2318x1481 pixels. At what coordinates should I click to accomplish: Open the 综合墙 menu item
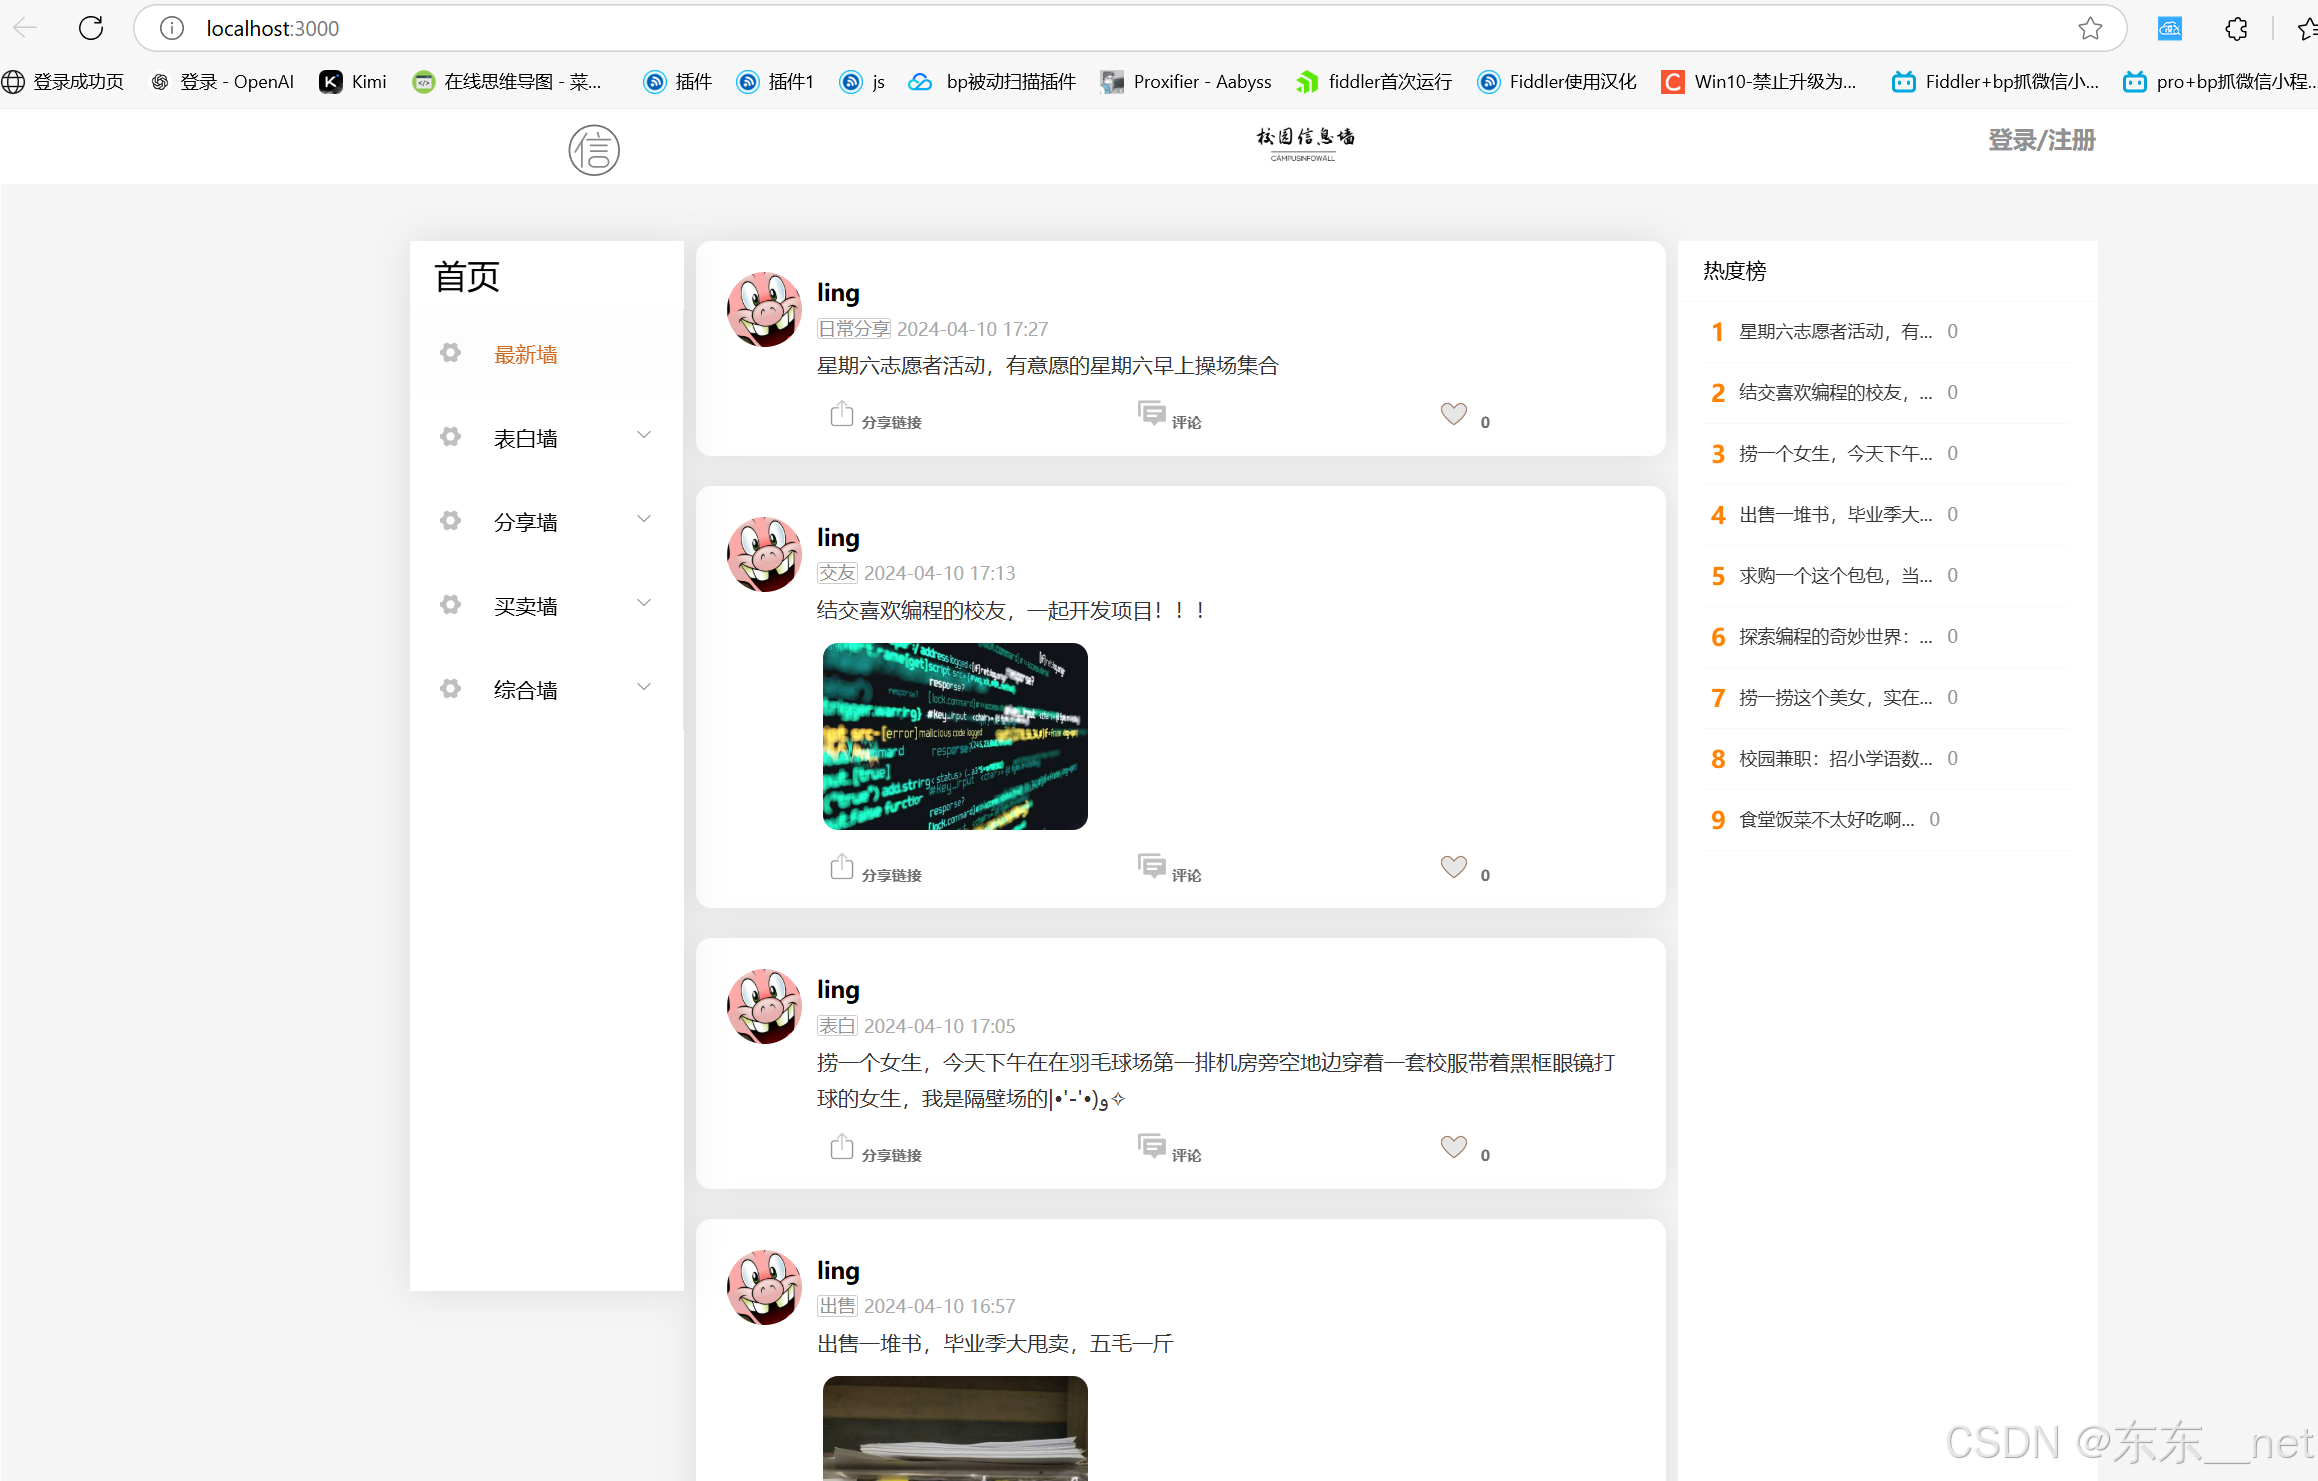(525, 690)
